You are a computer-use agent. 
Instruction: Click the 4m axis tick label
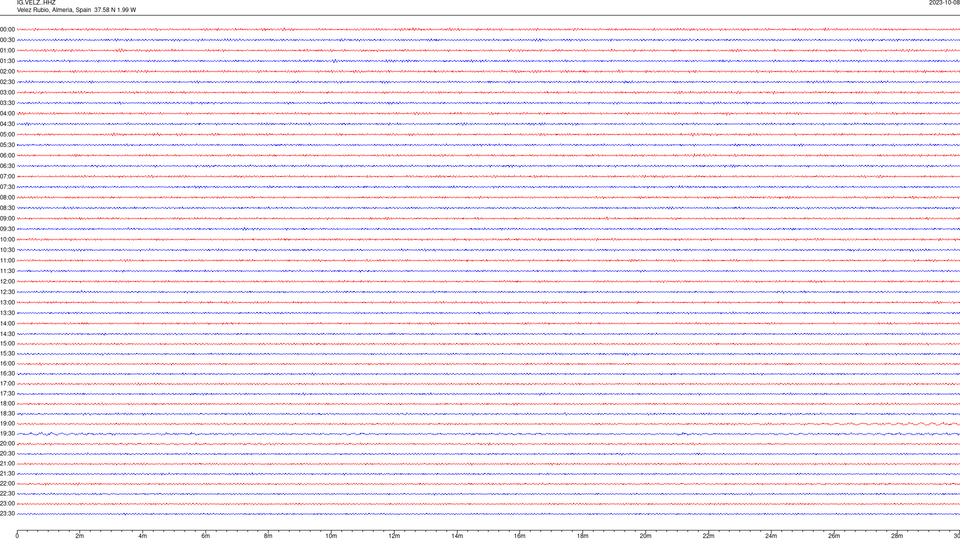[x=143, y=536]
